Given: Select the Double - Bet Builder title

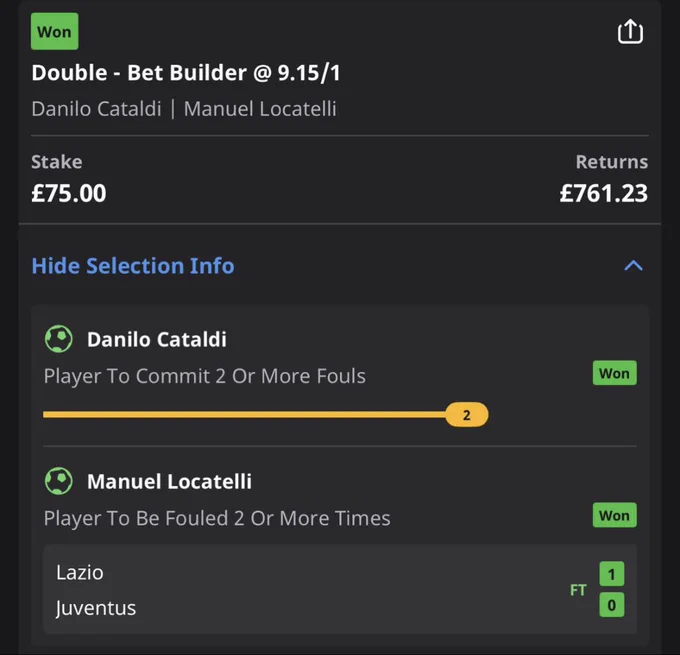Looking at the screenshot, I should (186, 72).
